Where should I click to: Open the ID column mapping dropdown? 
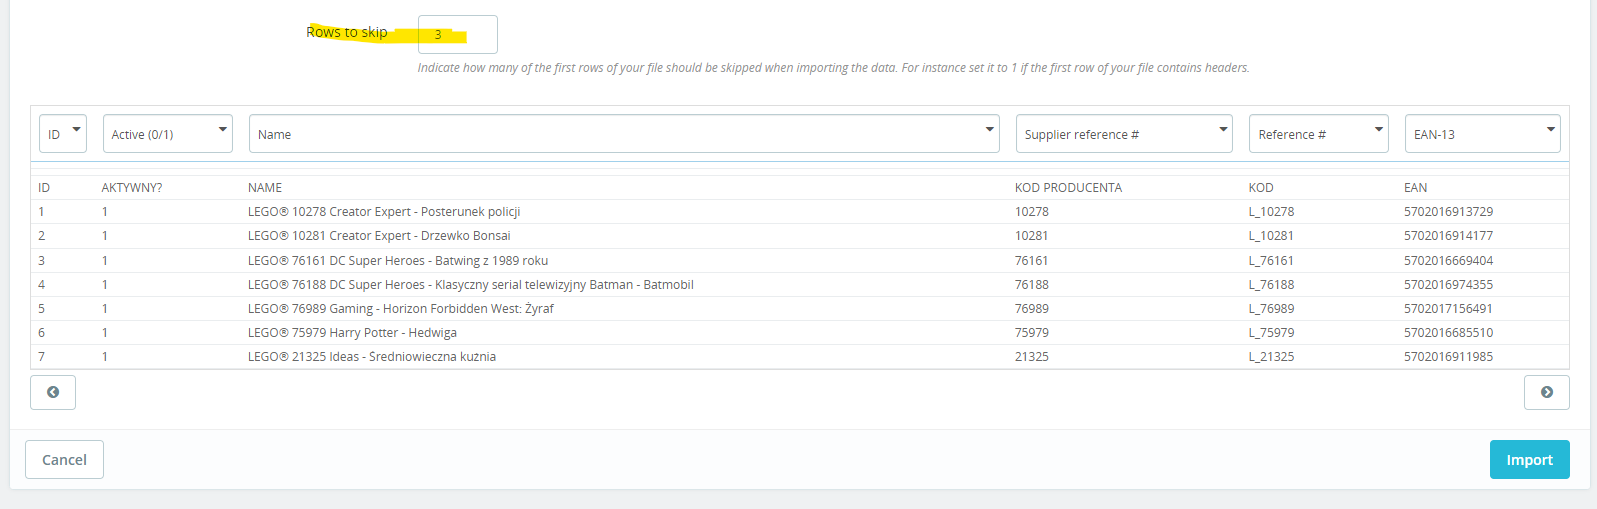[63, 134]
